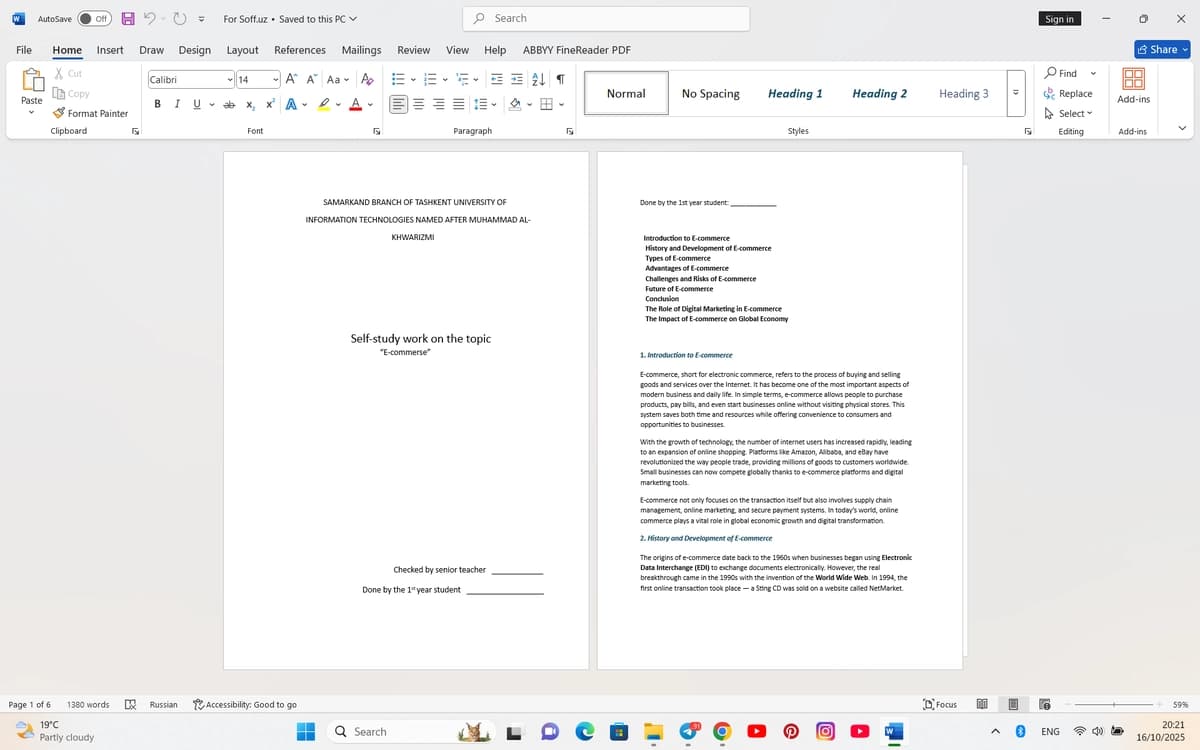Image resolution: width=1200 pixels, height=750 pixels.
Task: Apply the Heading 1 style
Action: (x=795, y=93)
